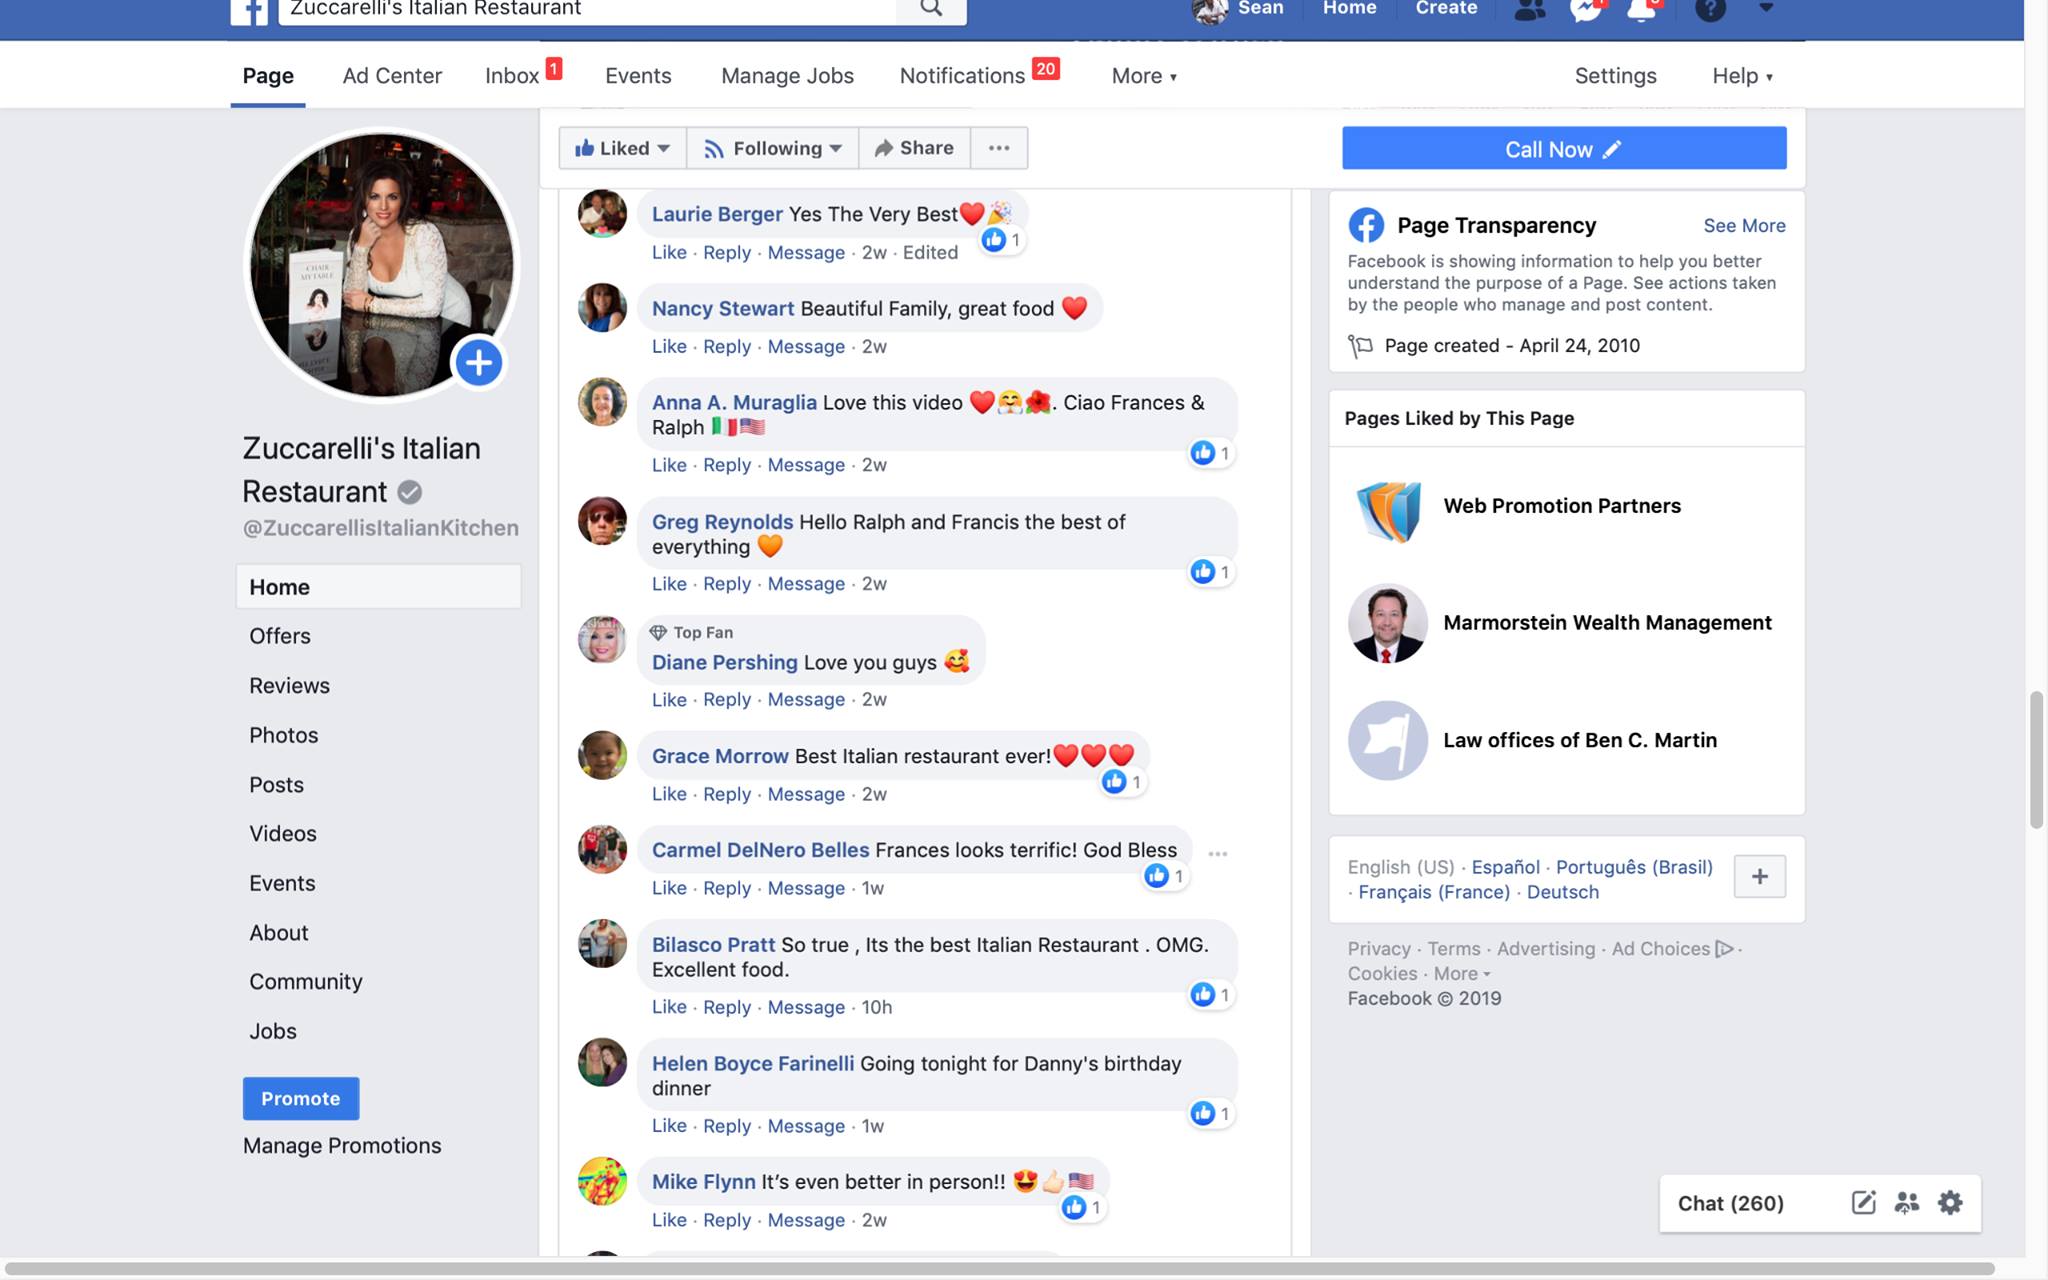Image resolution: width=2048 pixels, height=1280 pixels.
Task: Click like reaction on Helen Boyce Farinelli's comment
Action: pos(1210,1113)
